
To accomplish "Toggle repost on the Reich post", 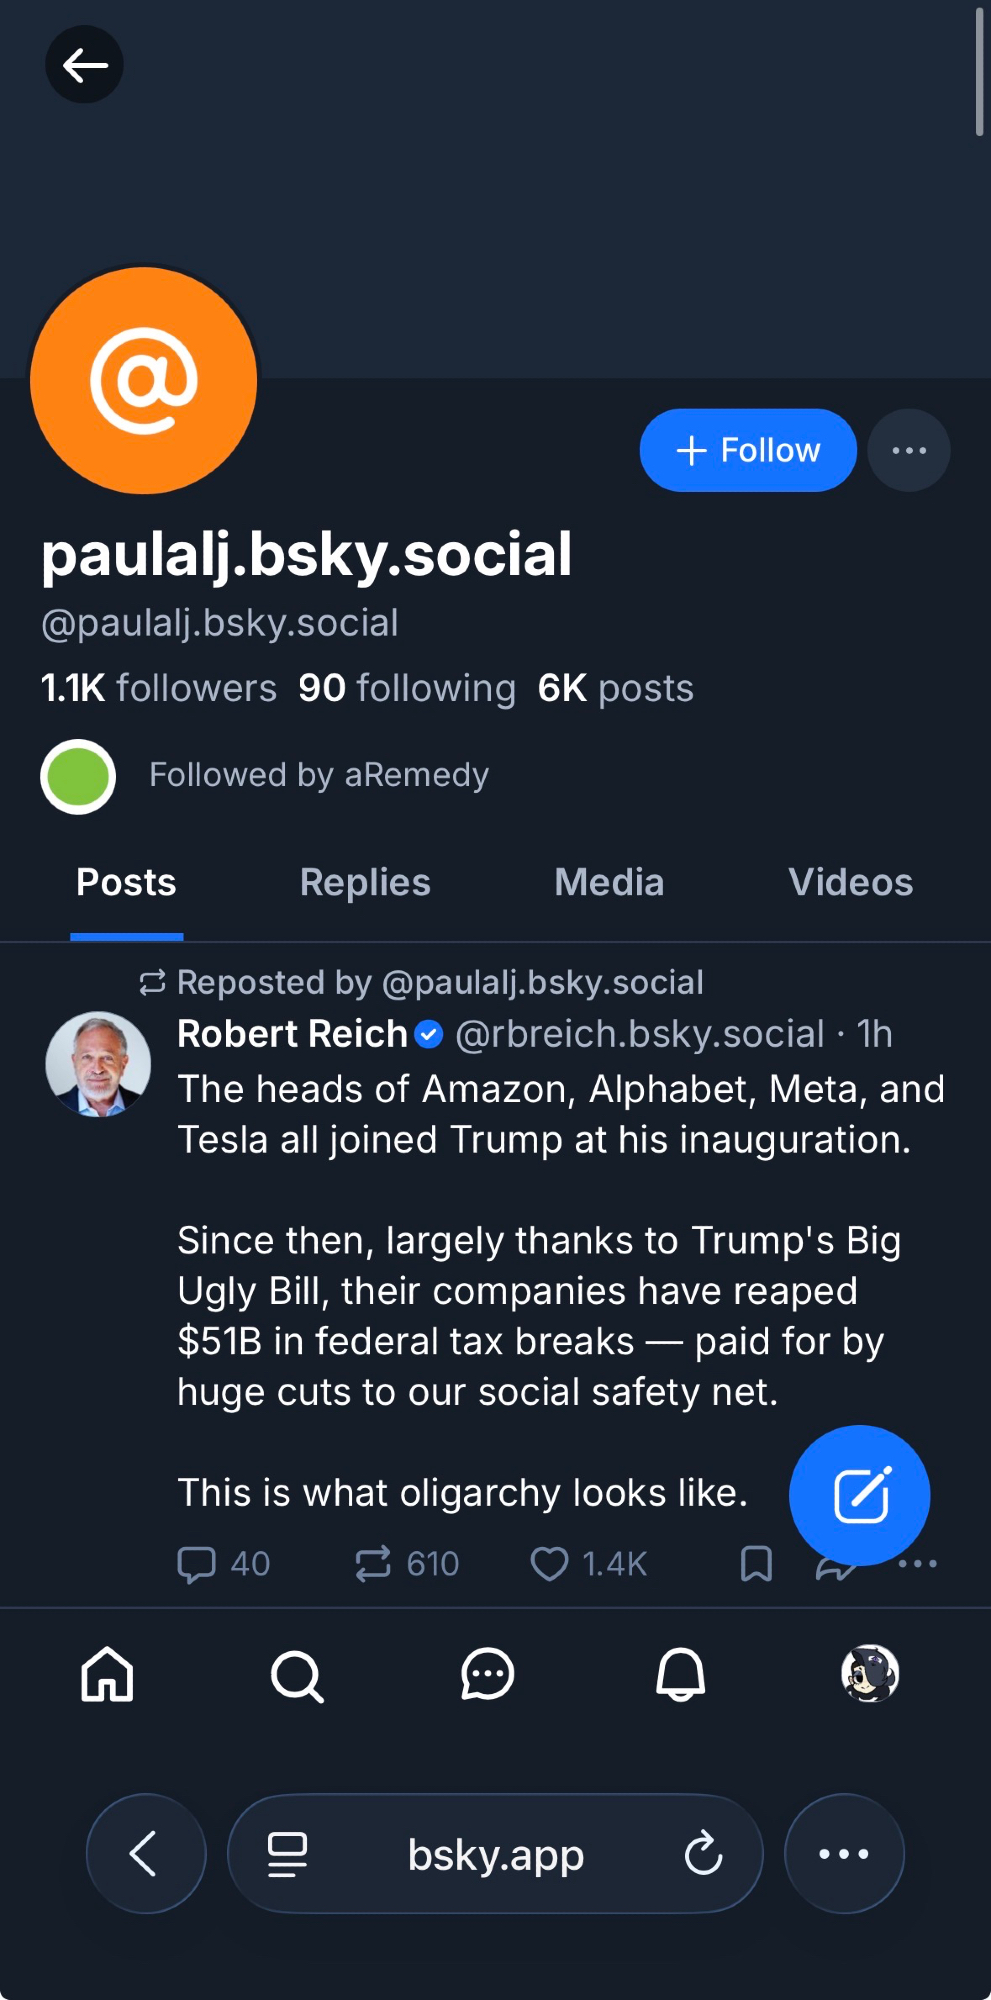I will click(373, 1564).
